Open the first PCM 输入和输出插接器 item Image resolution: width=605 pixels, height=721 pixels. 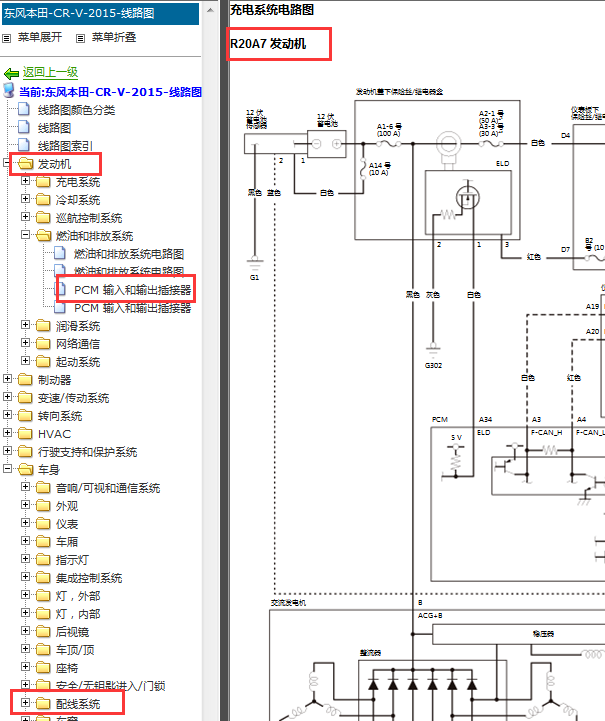pos(132,290)
